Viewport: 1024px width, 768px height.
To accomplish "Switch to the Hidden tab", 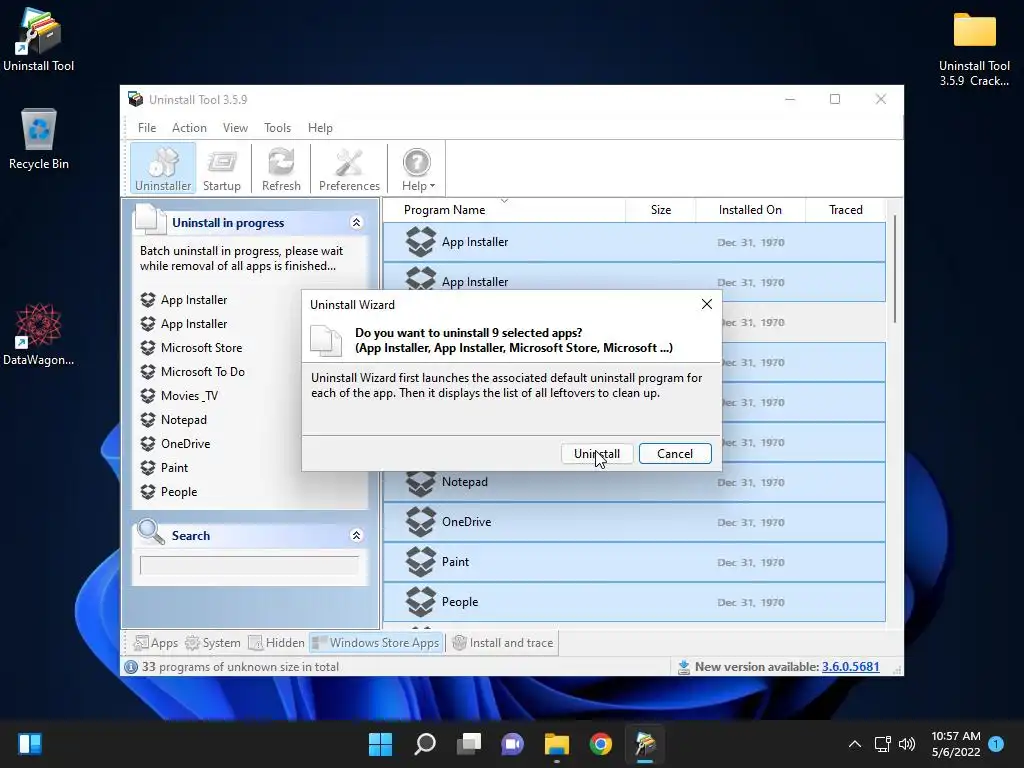I will pos(276,643).
